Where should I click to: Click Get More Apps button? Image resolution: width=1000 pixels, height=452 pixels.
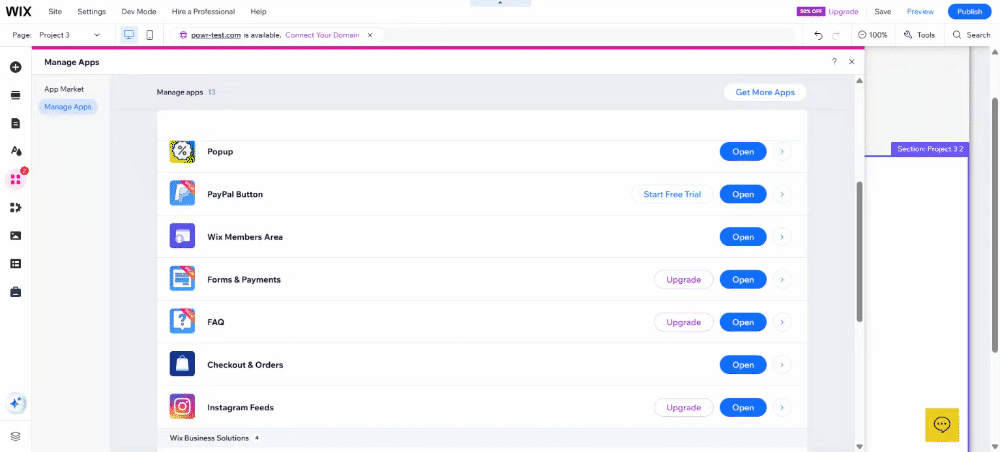tap(765, 92)
